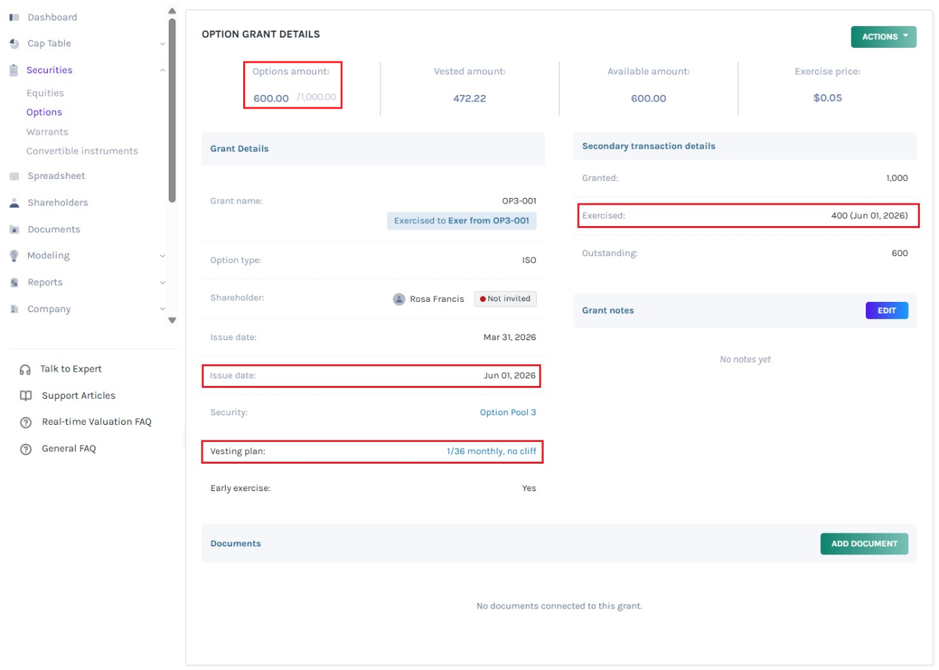This screenshot has width=939, height=670.
Task: Open the General FAQ link
Action: point(69,448)
